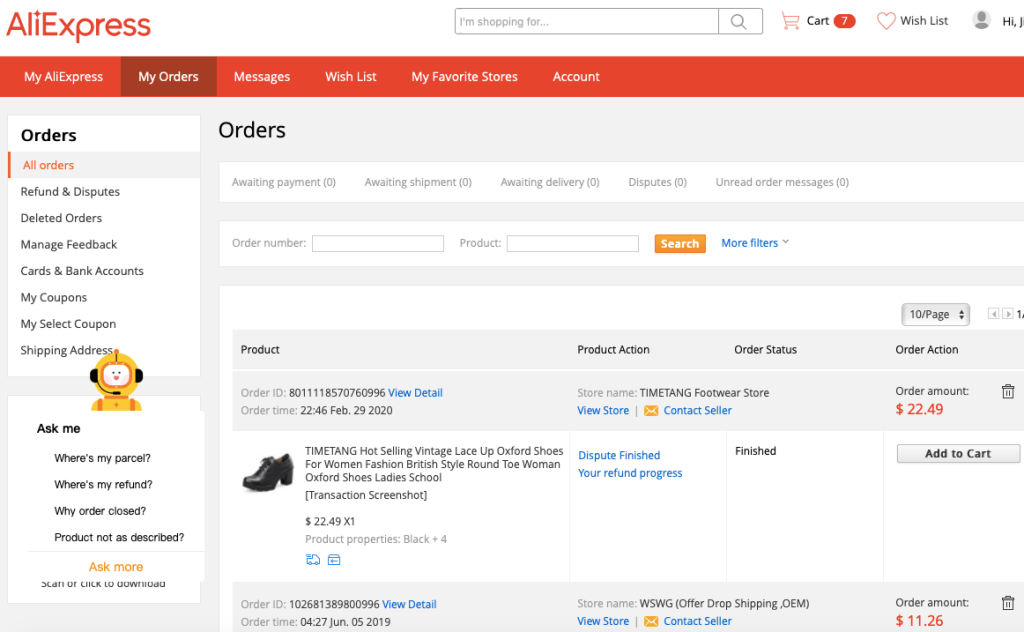Go to previous page arrow
The width and height of the screenshot is (1024, 632).
993,314
